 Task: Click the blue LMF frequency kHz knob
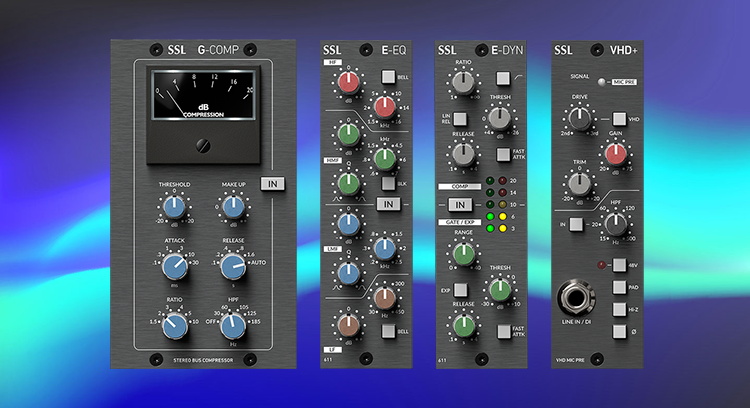tap(385, 248)
